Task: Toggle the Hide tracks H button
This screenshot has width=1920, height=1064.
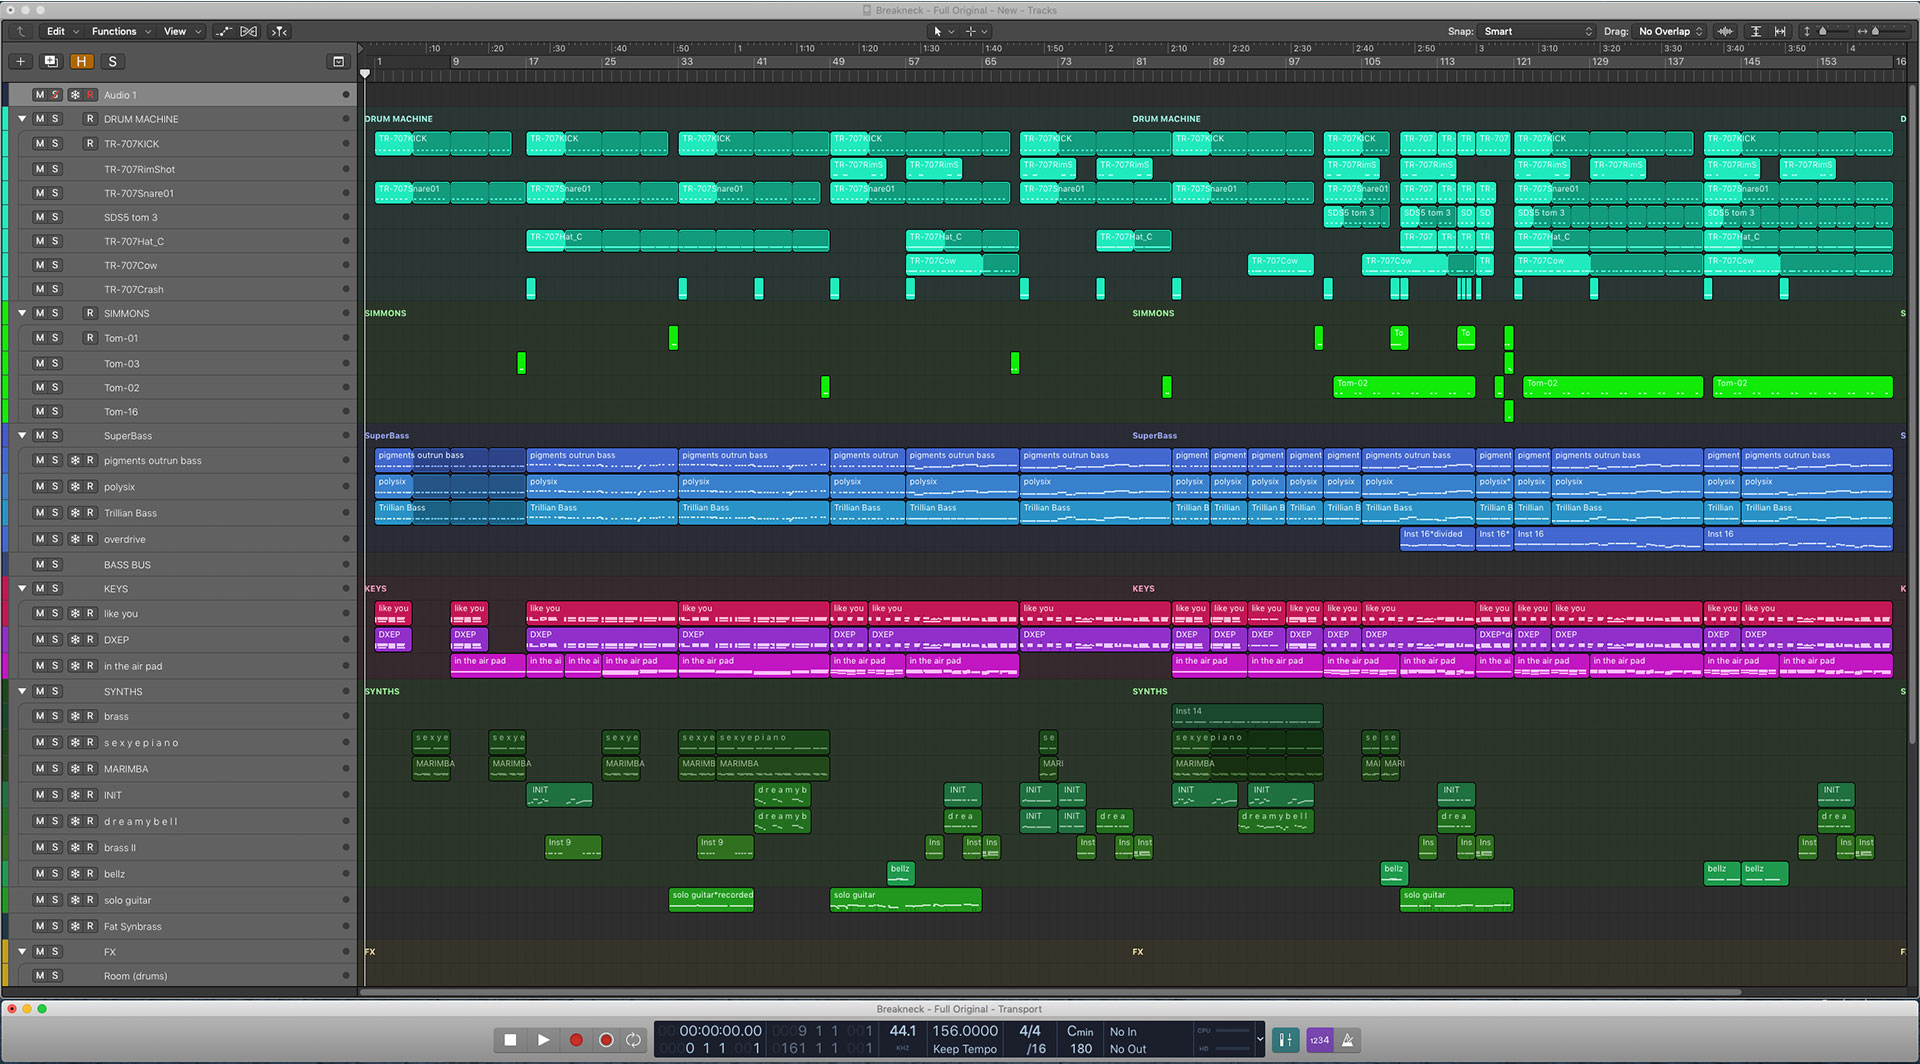Action: (81, 61)
